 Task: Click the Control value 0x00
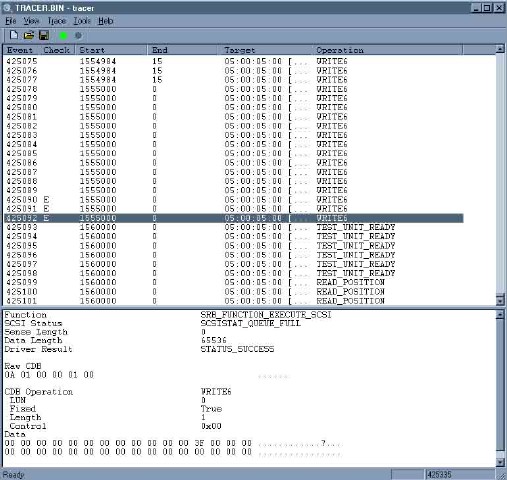point(211,426)
